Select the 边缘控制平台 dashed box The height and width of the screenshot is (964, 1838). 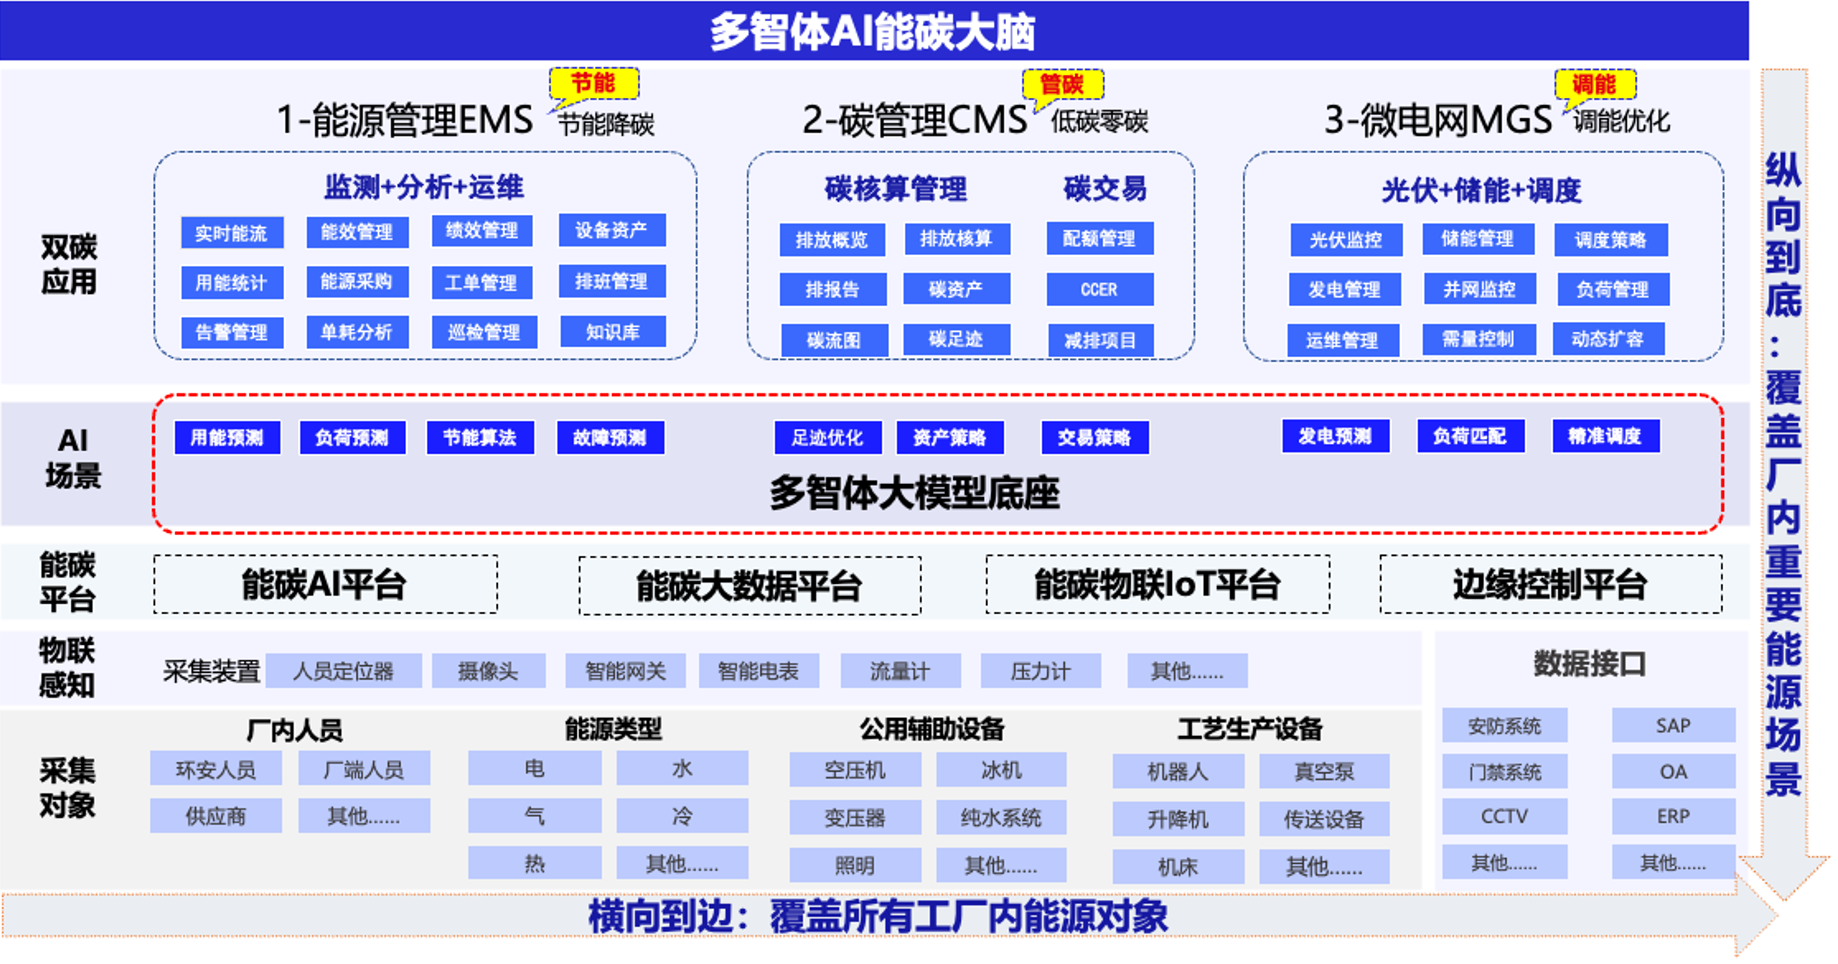pos(1550,585)
